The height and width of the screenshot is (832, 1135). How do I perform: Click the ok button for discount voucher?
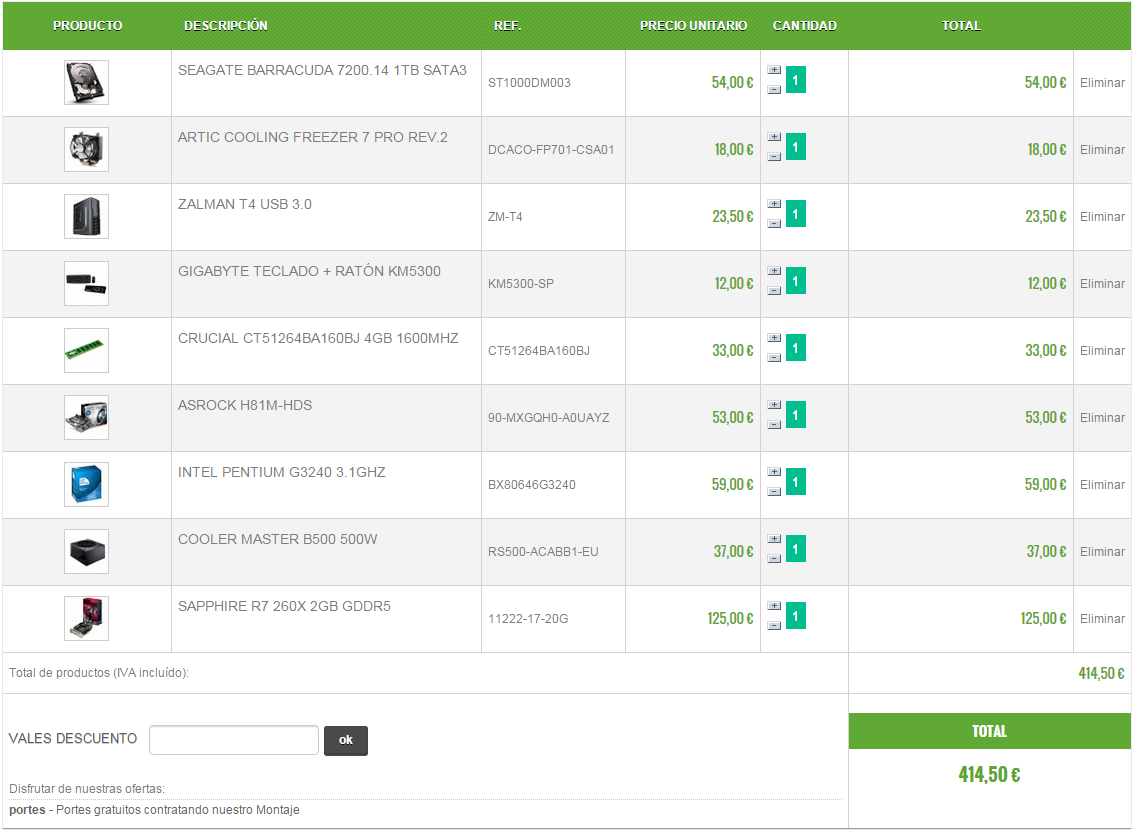(346, 740)
